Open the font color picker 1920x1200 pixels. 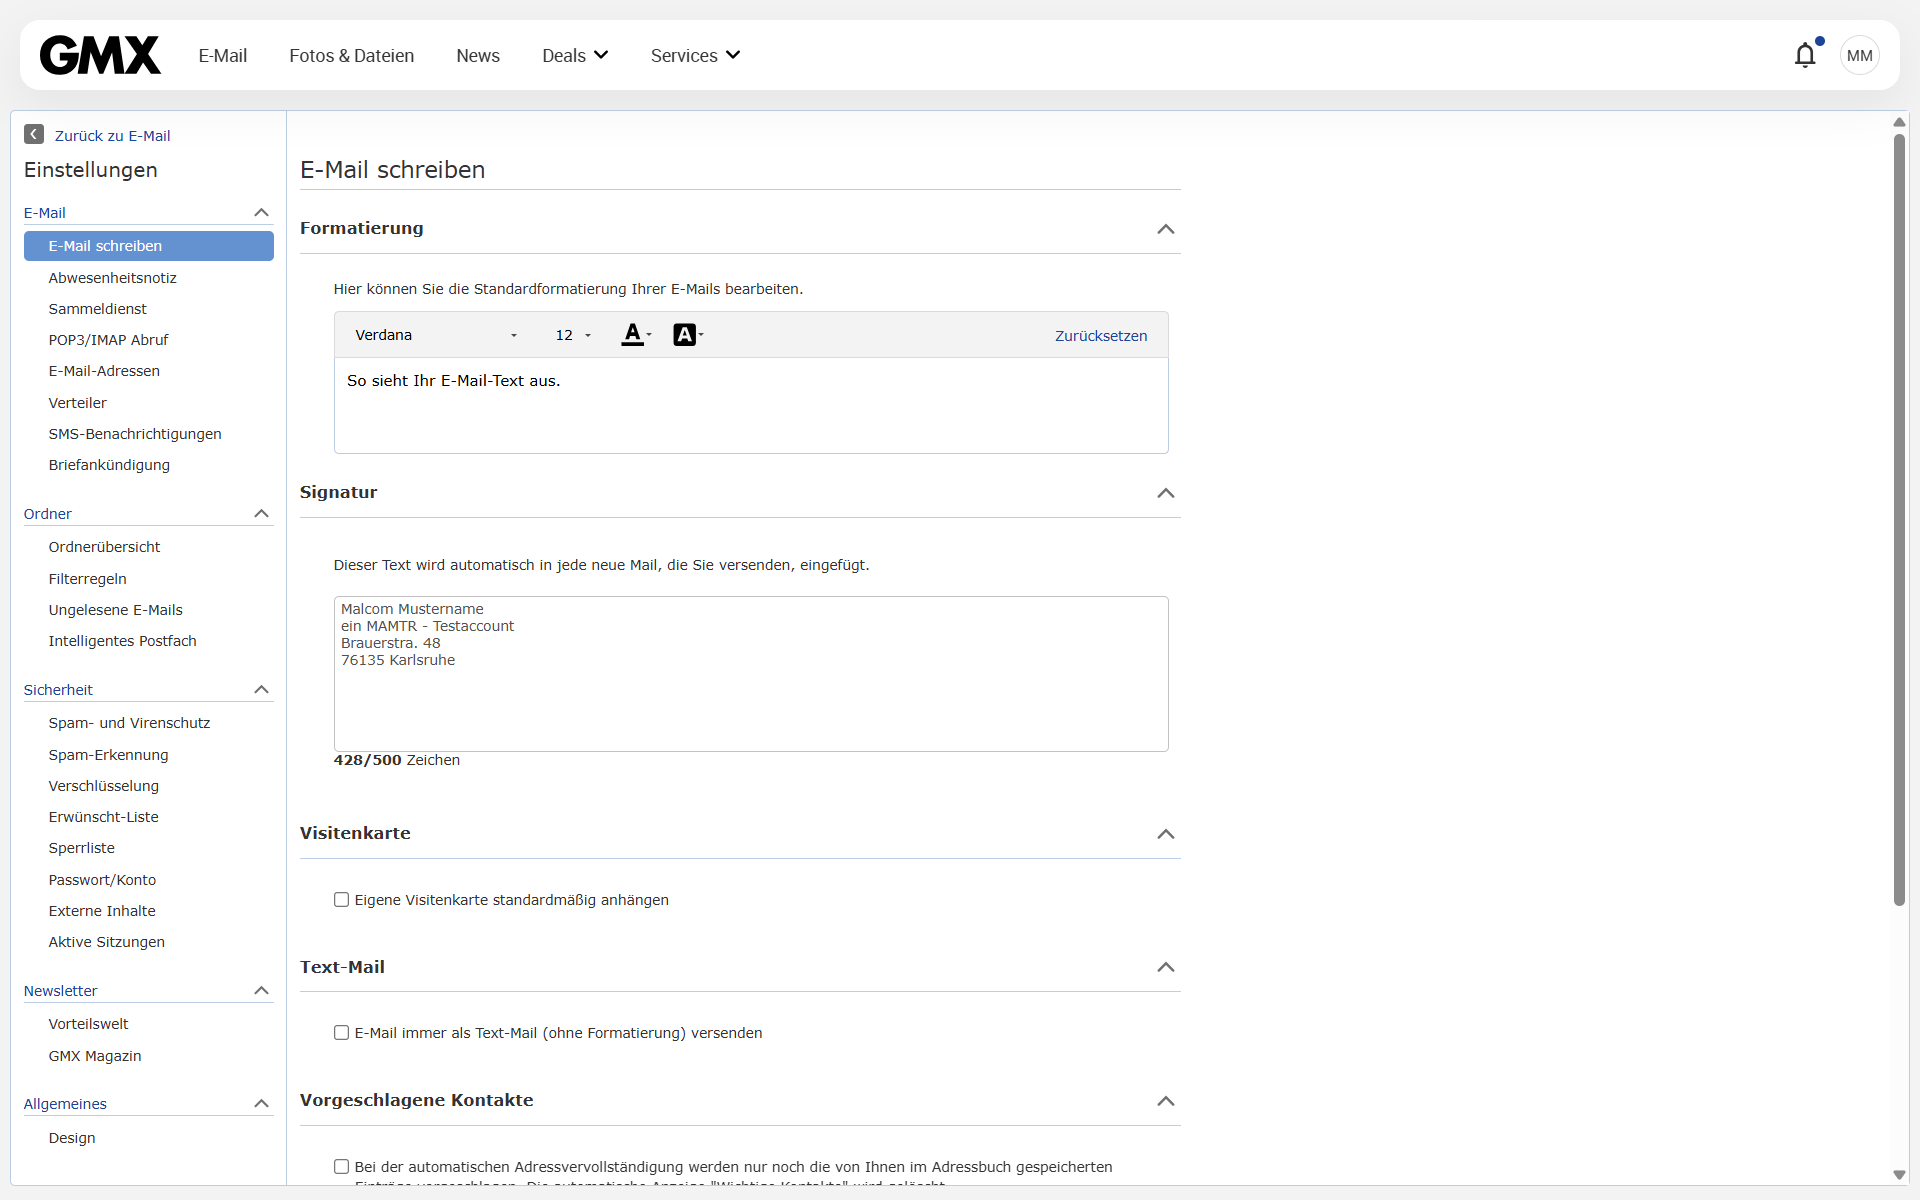(635, 335)
